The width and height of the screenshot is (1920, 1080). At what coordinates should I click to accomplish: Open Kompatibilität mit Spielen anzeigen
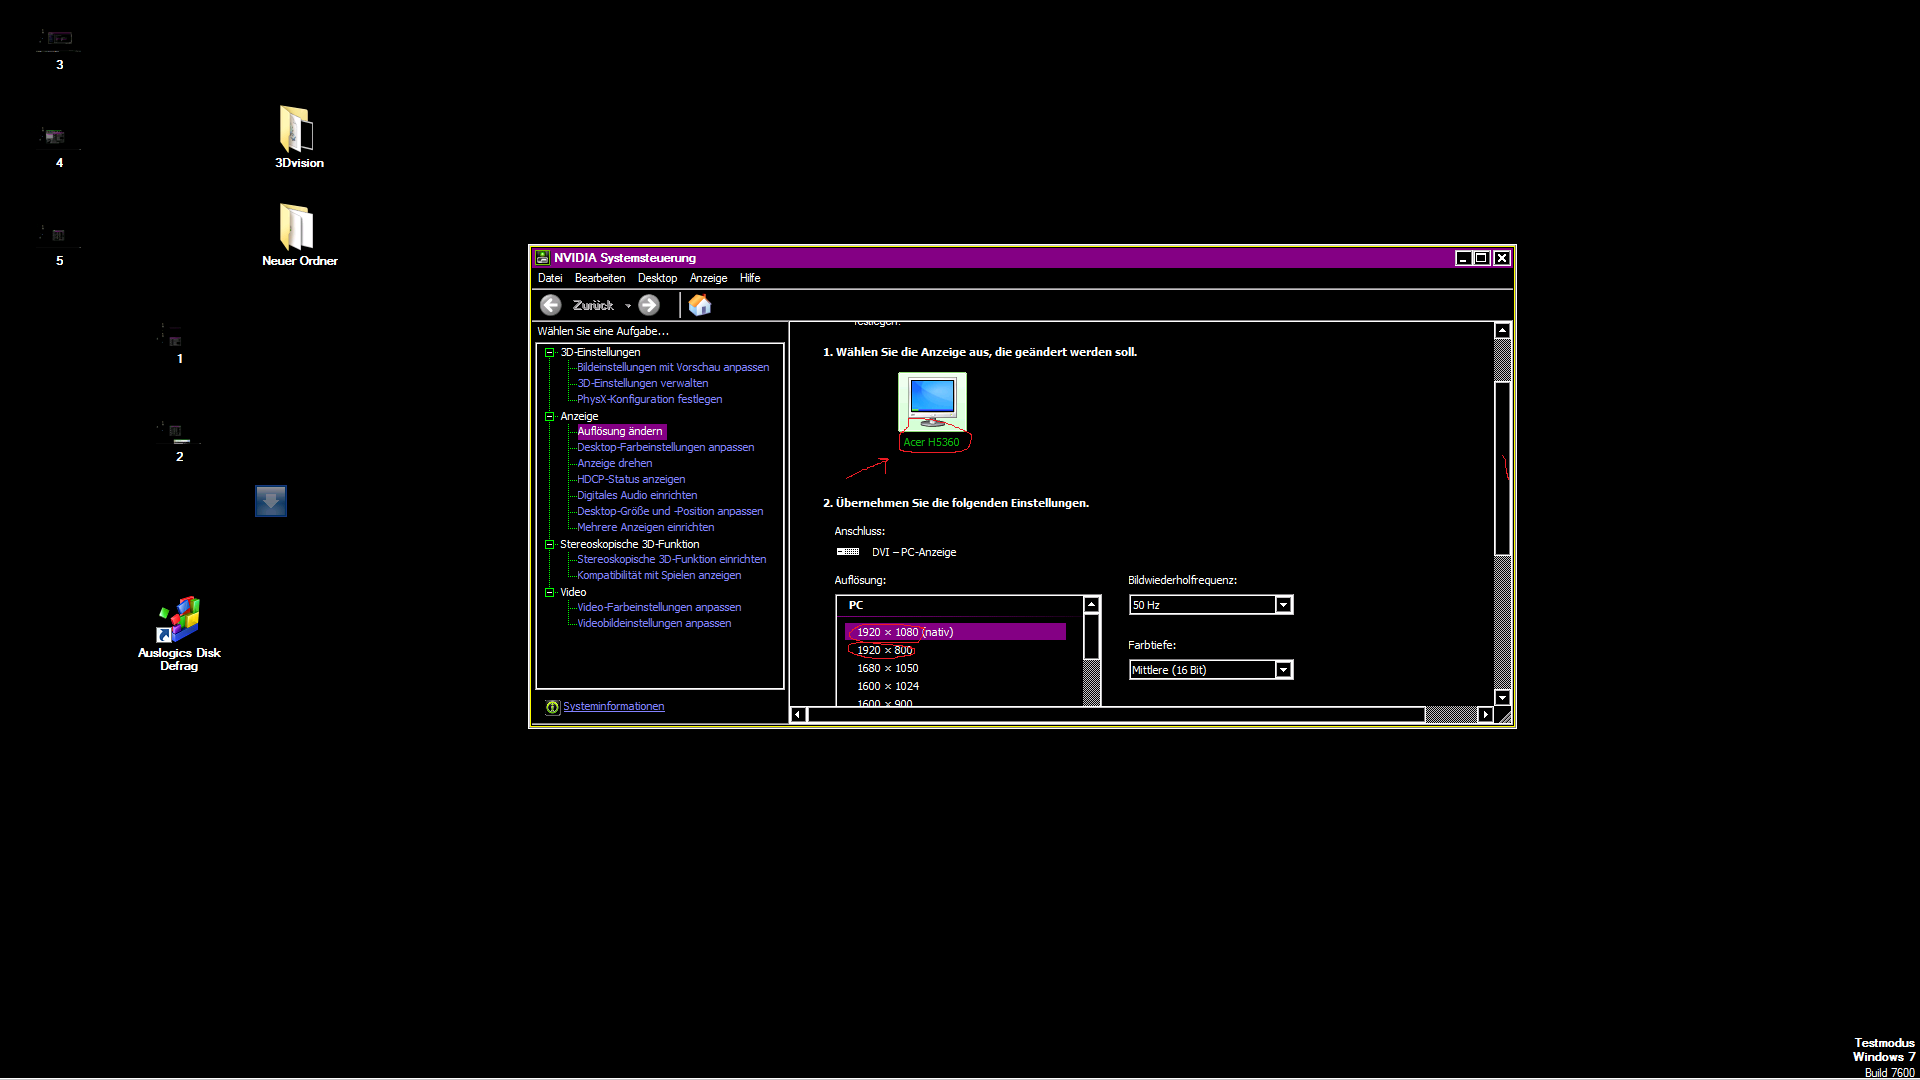click(659, 576)
